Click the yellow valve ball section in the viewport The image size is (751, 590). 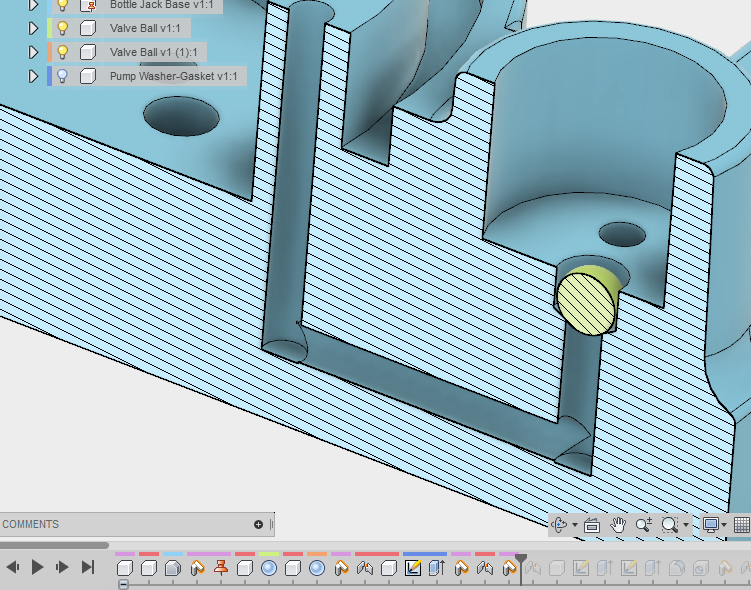586,304
